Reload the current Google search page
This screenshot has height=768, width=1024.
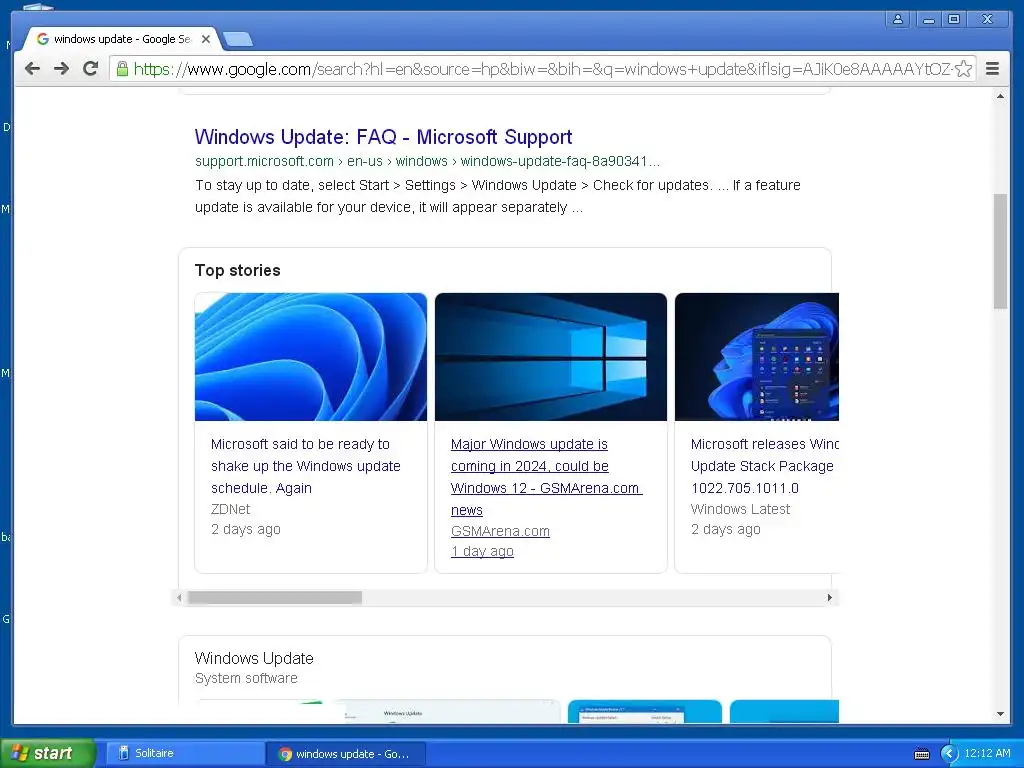click(91, 69)
